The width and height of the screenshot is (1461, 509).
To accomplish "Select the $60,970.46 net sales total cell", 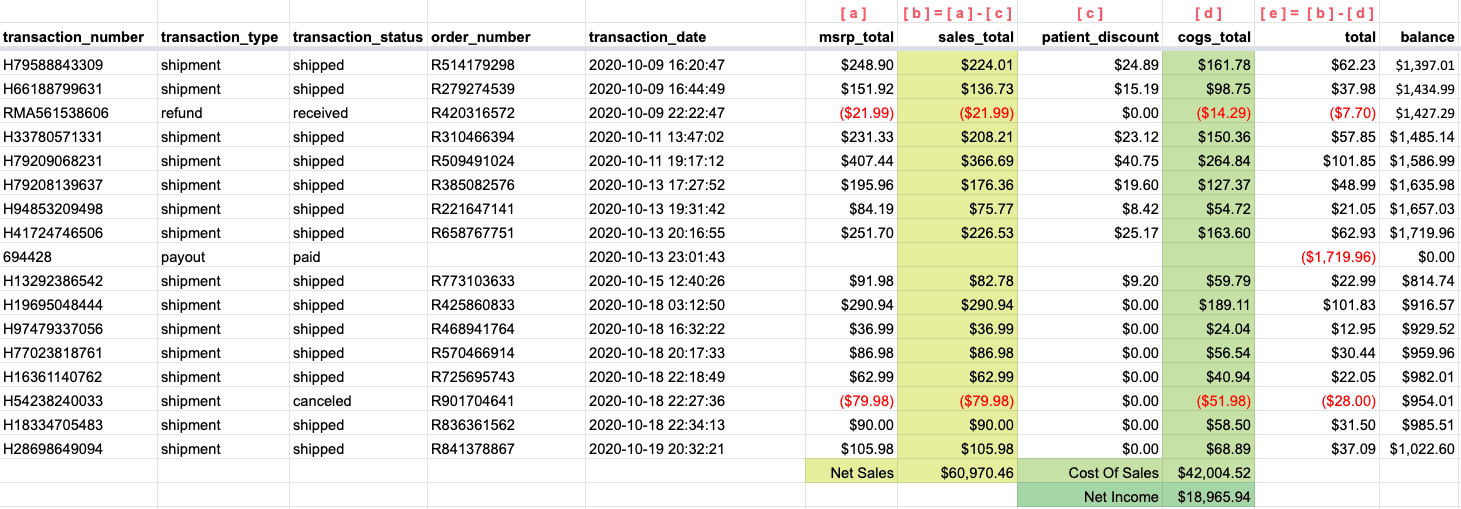I will (957, 473).
